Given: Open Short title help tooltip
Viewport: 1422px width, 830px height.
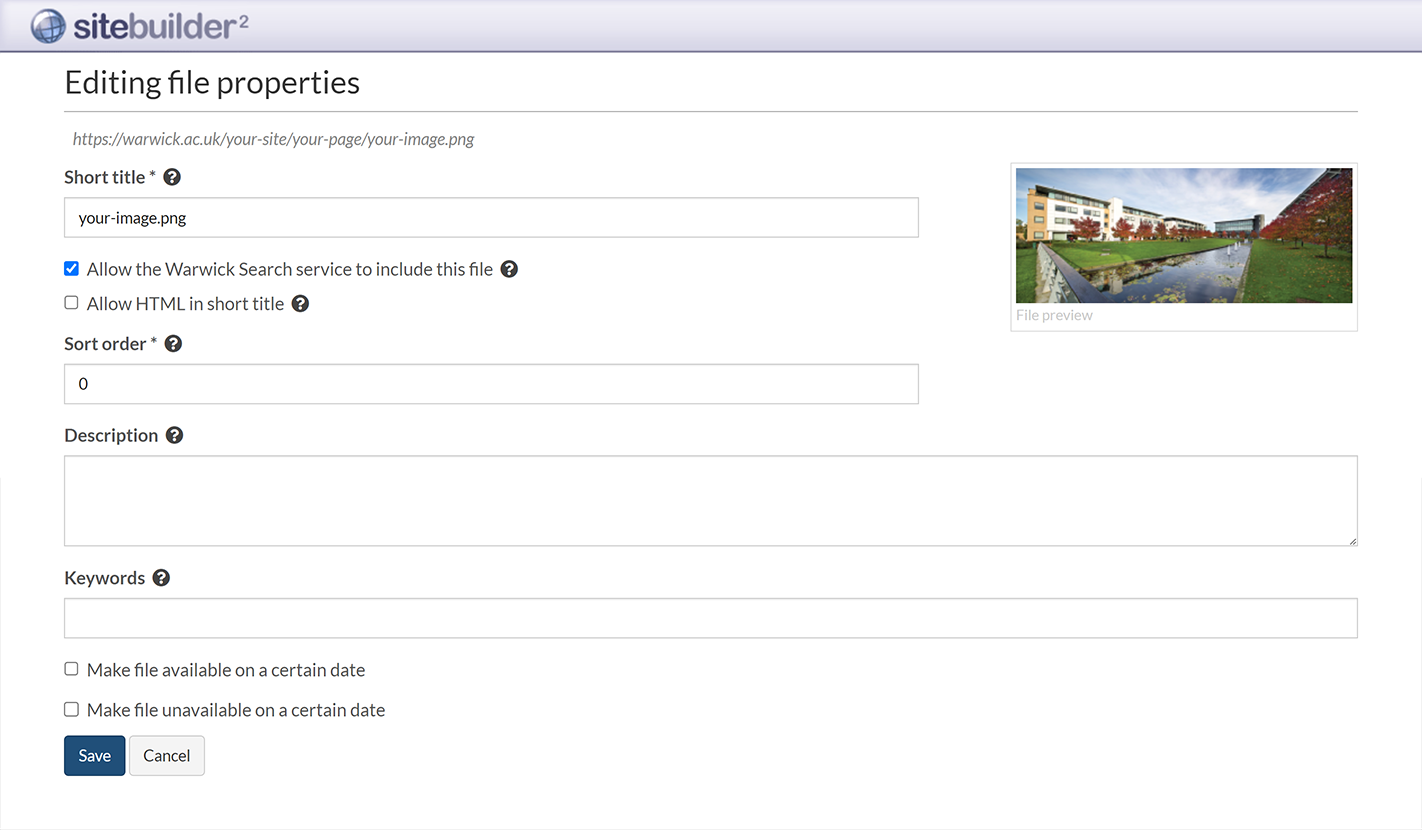Looking at the screenshot, I should (171, 176).
